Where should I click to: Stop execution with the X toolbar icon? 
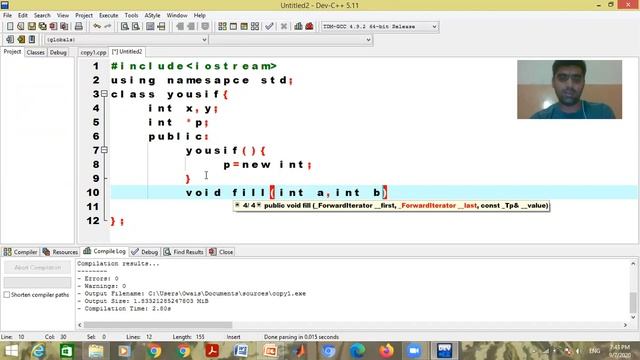[x=284, y=27]
